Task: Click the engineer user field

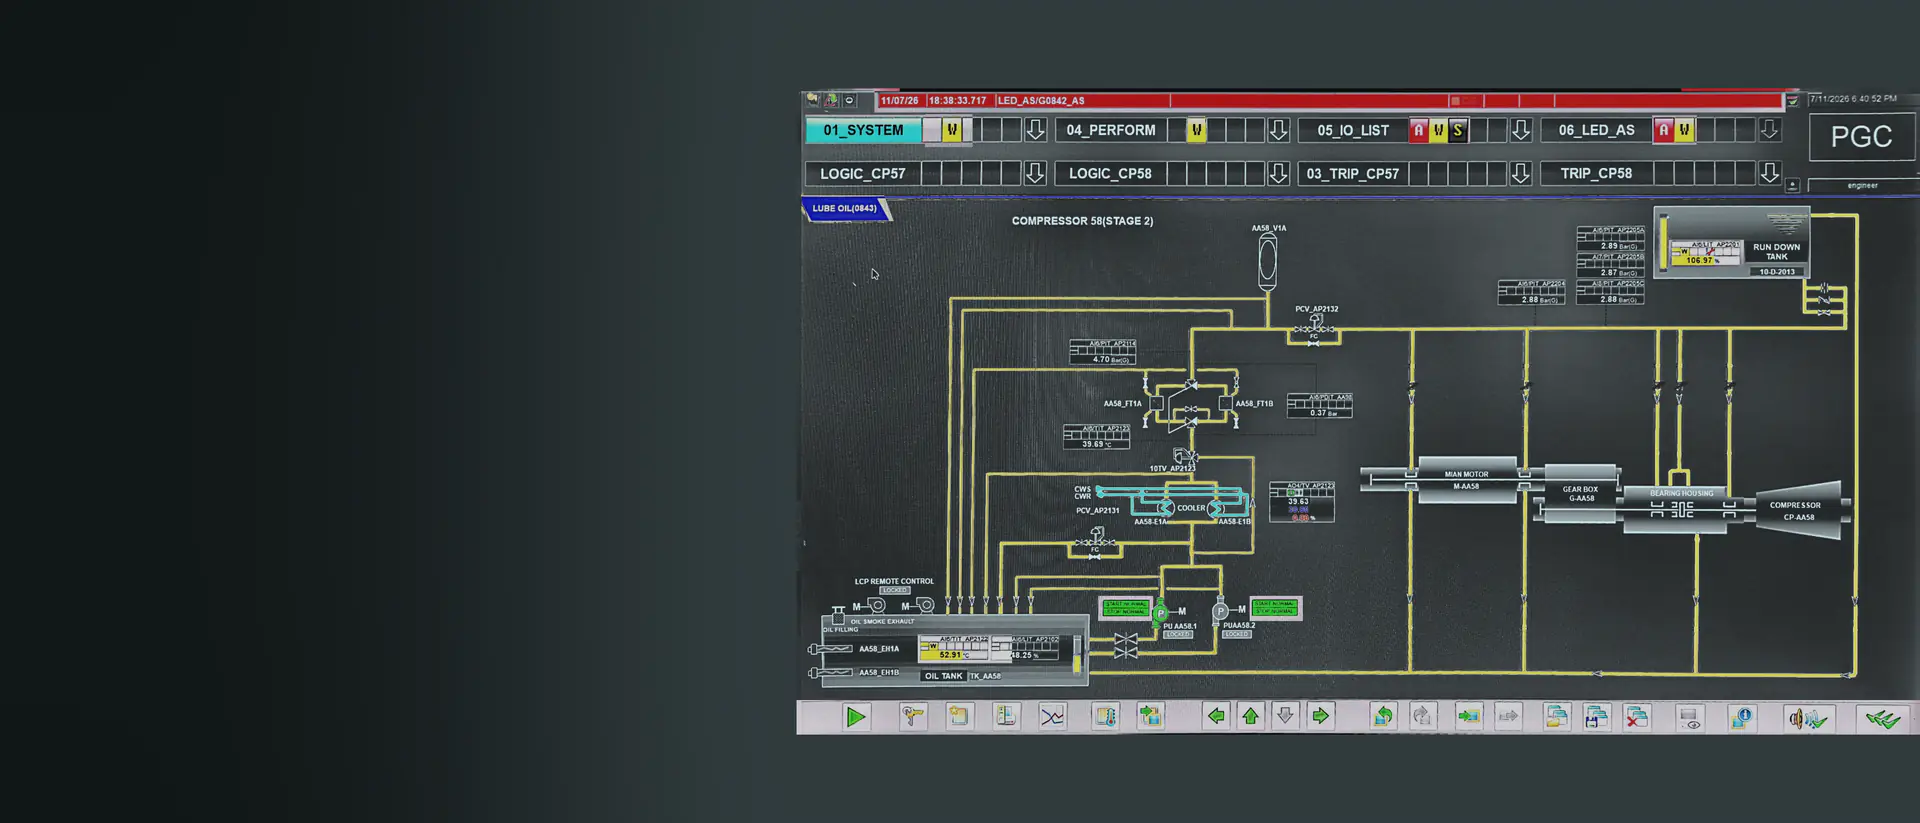Action: point(1863,185)
